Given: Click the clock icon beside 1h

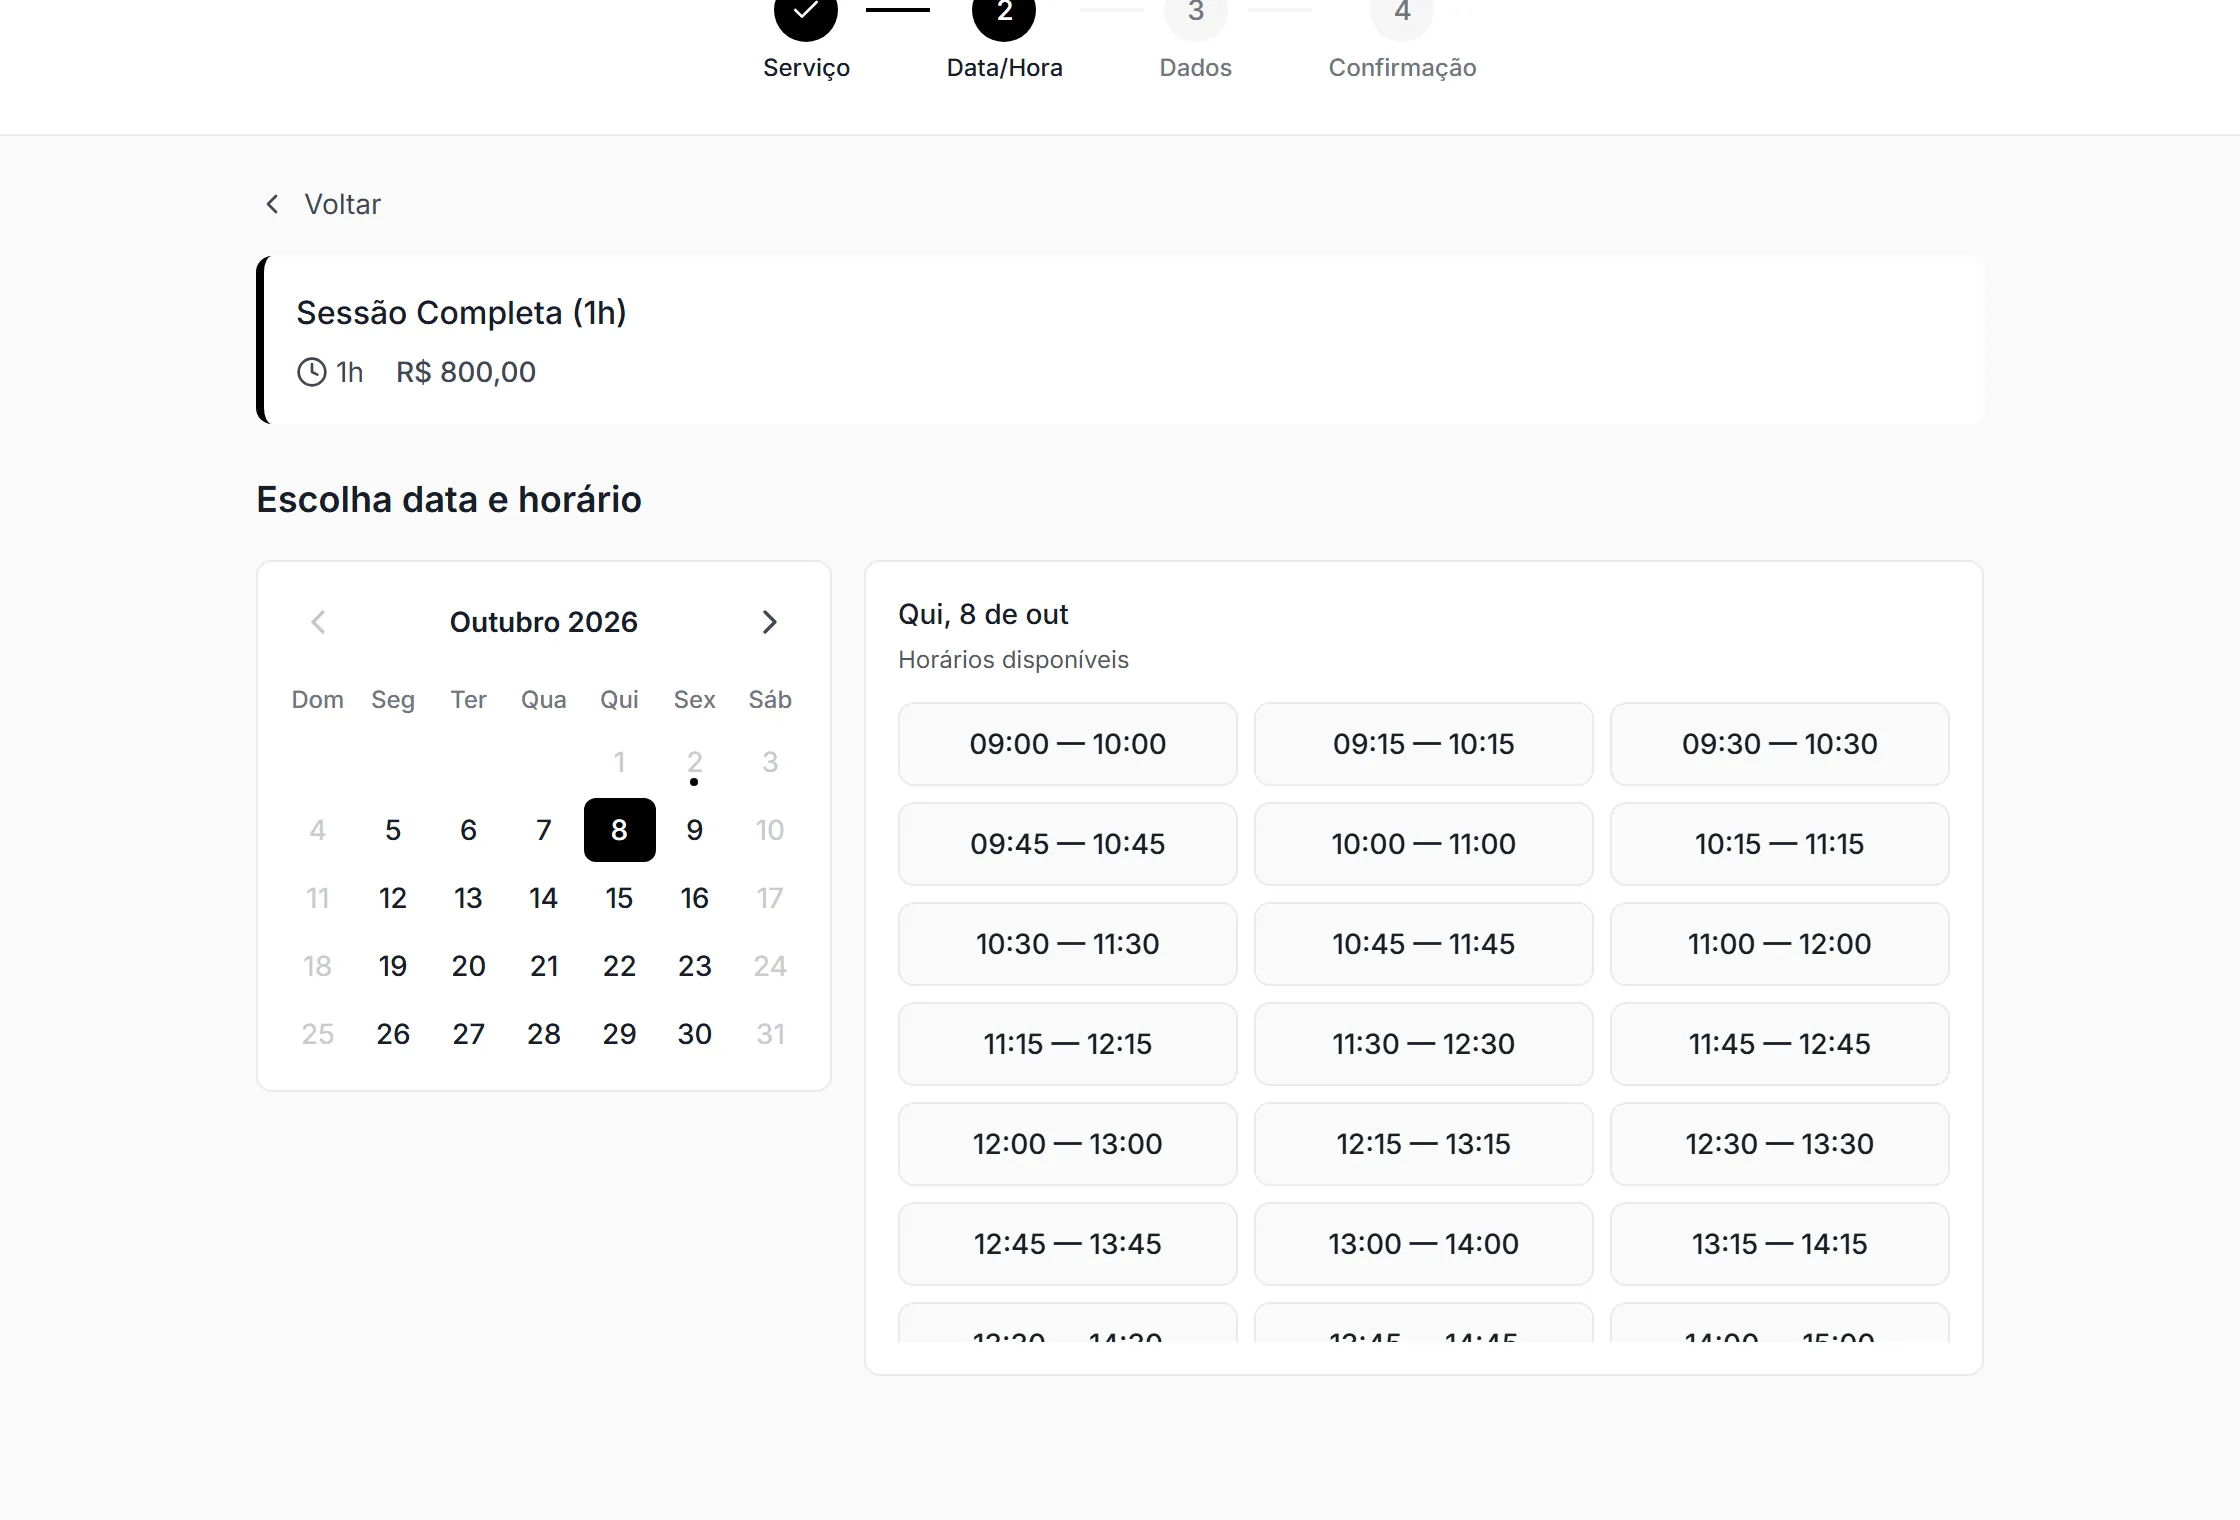Looking at the screenshot, I should (x=312, y=372).
